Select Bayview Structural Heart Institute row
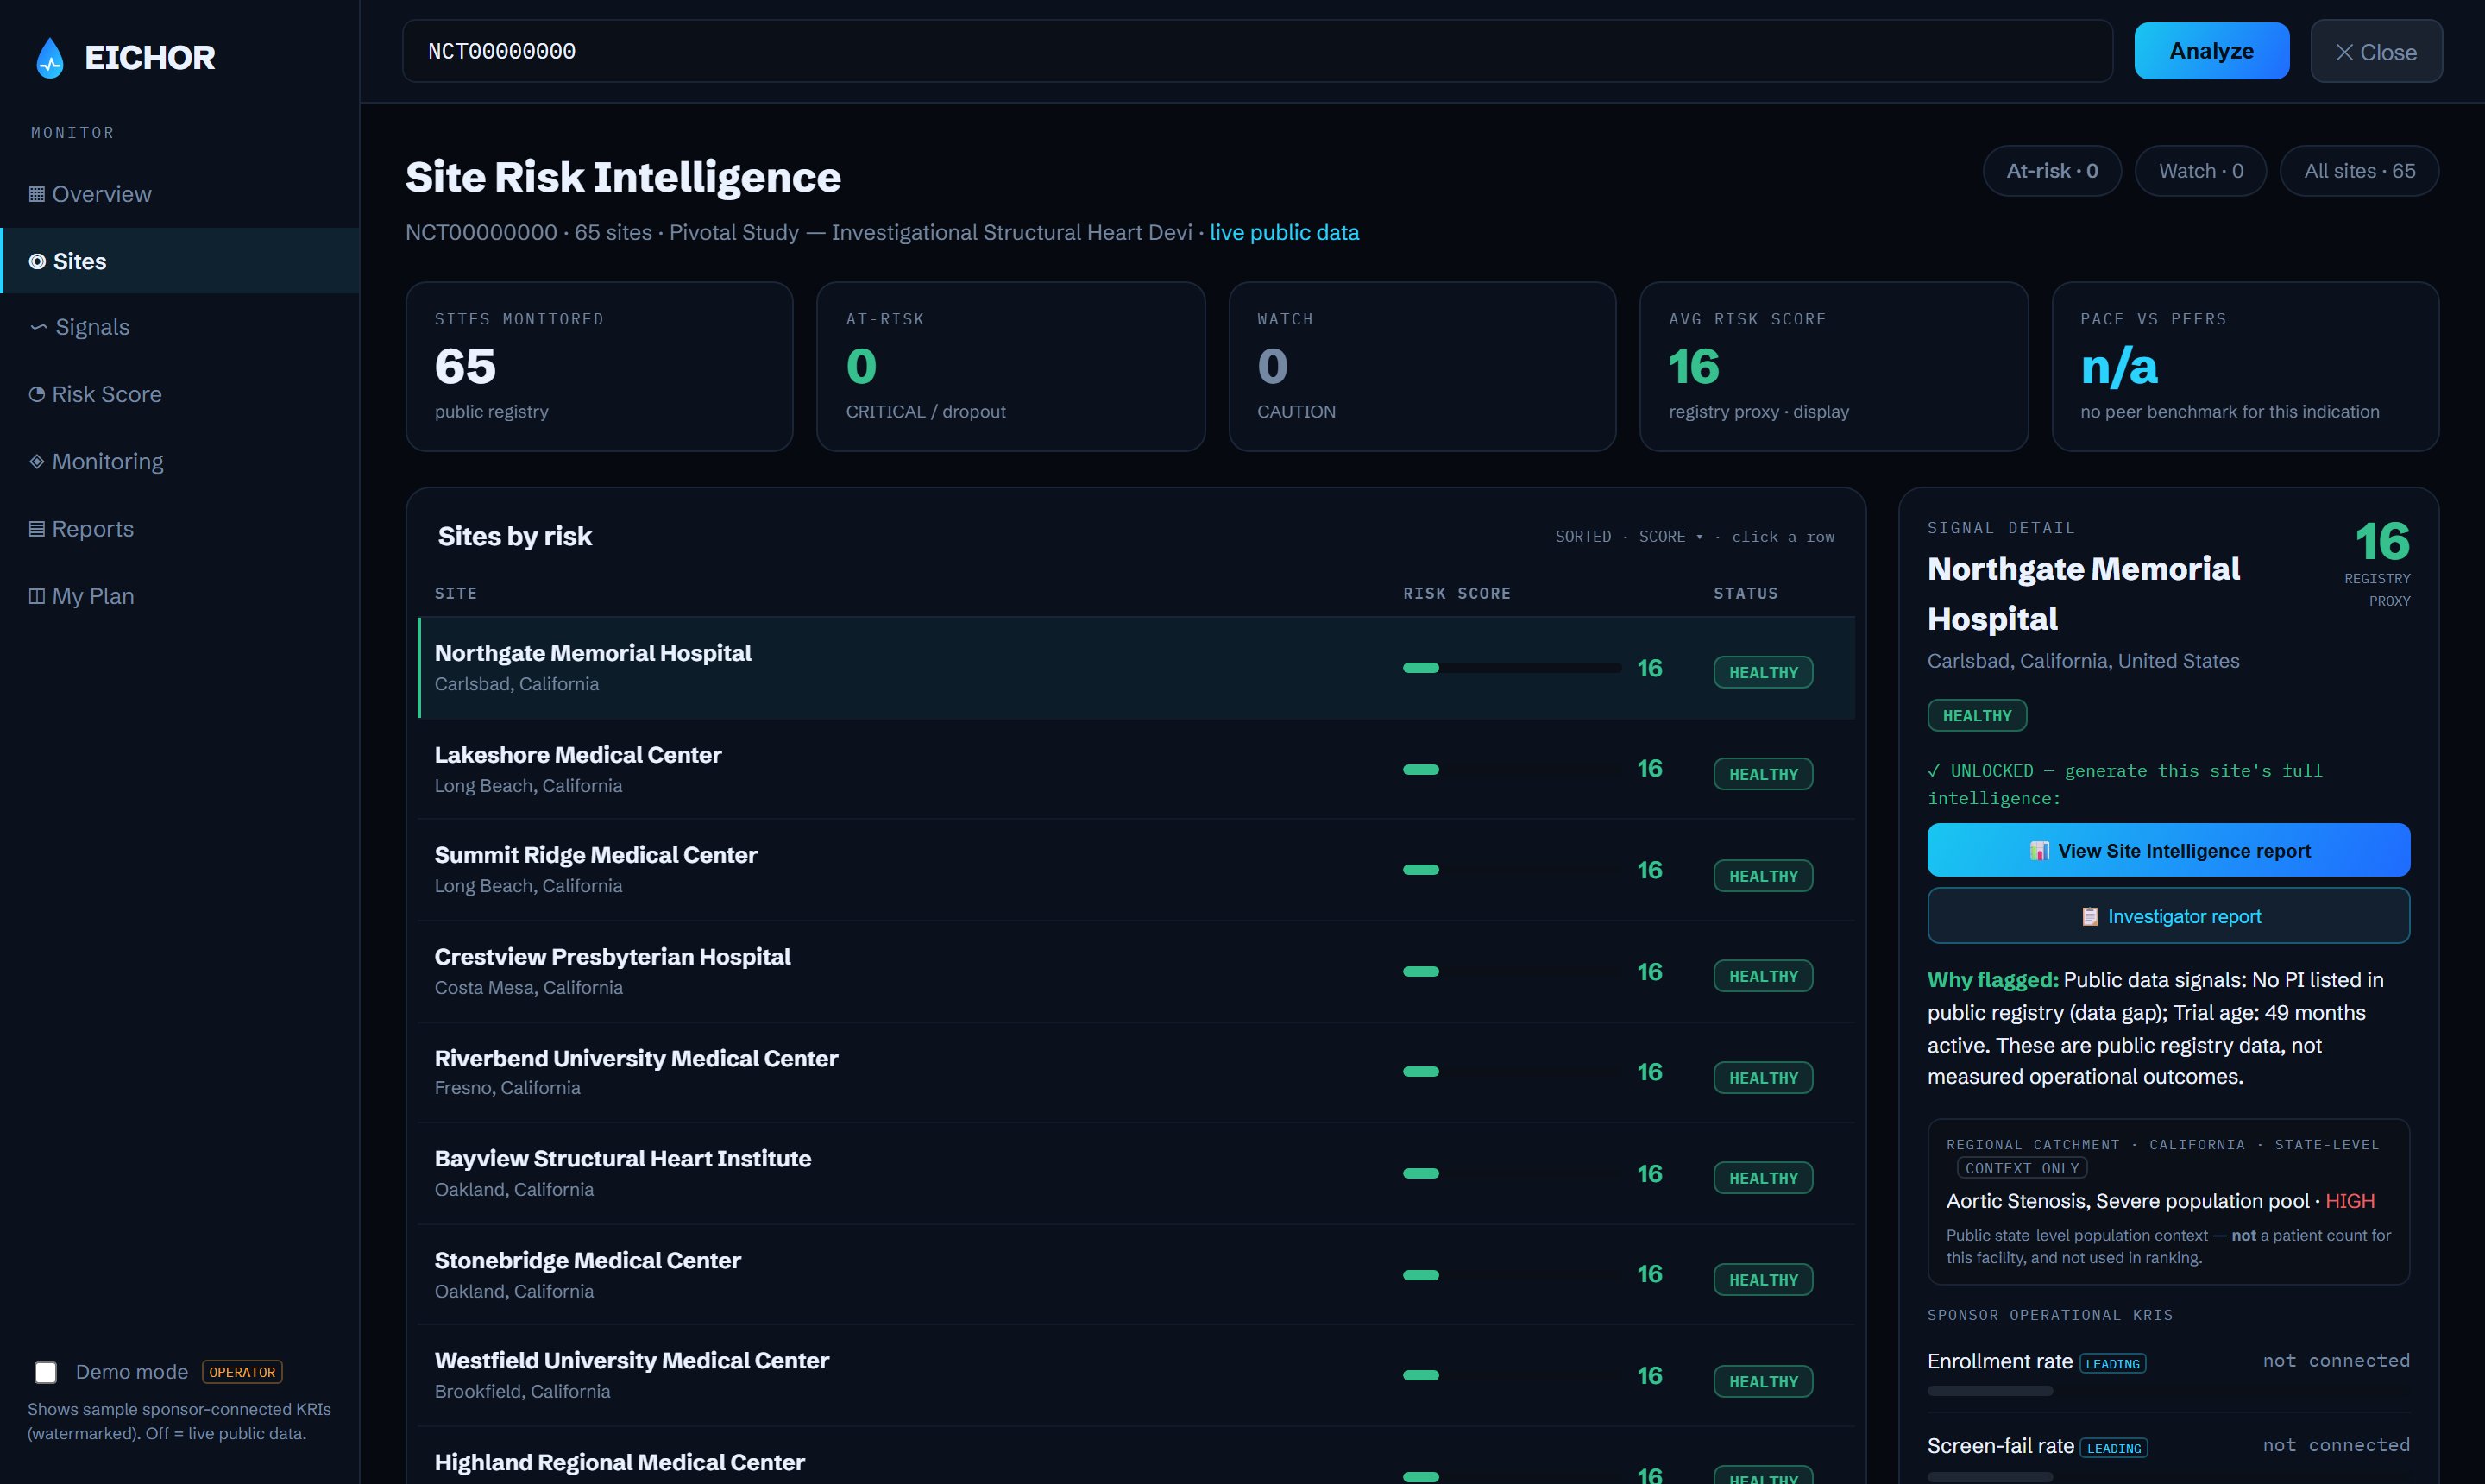 (x=1136, y=1173)
